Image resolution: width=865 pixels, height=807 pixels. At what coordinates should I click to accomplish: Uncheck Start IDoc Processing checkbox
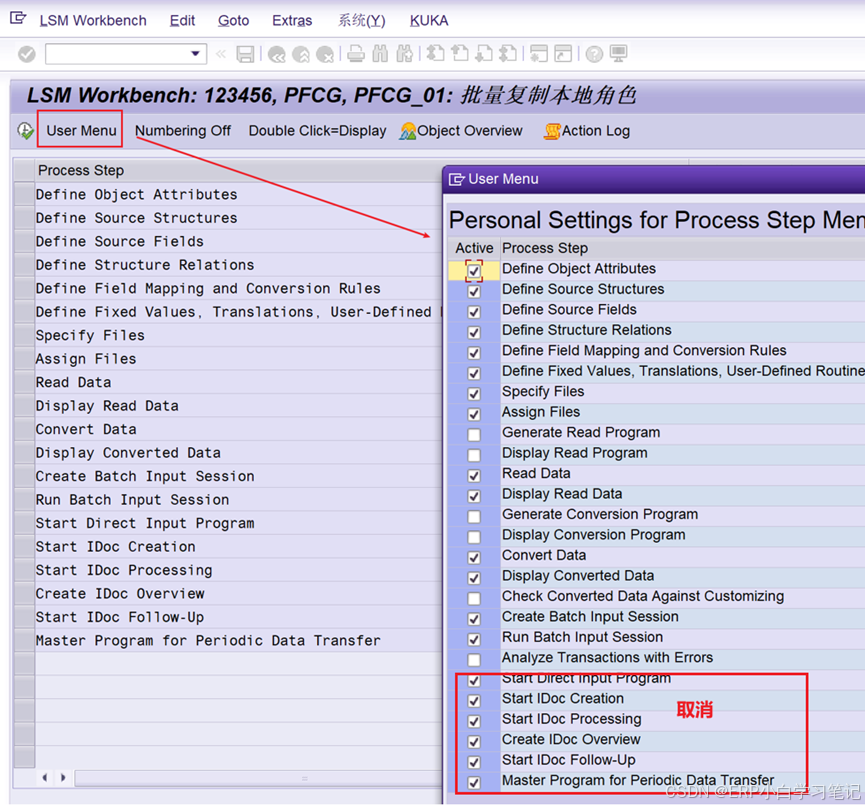click(x=473, y=721)
